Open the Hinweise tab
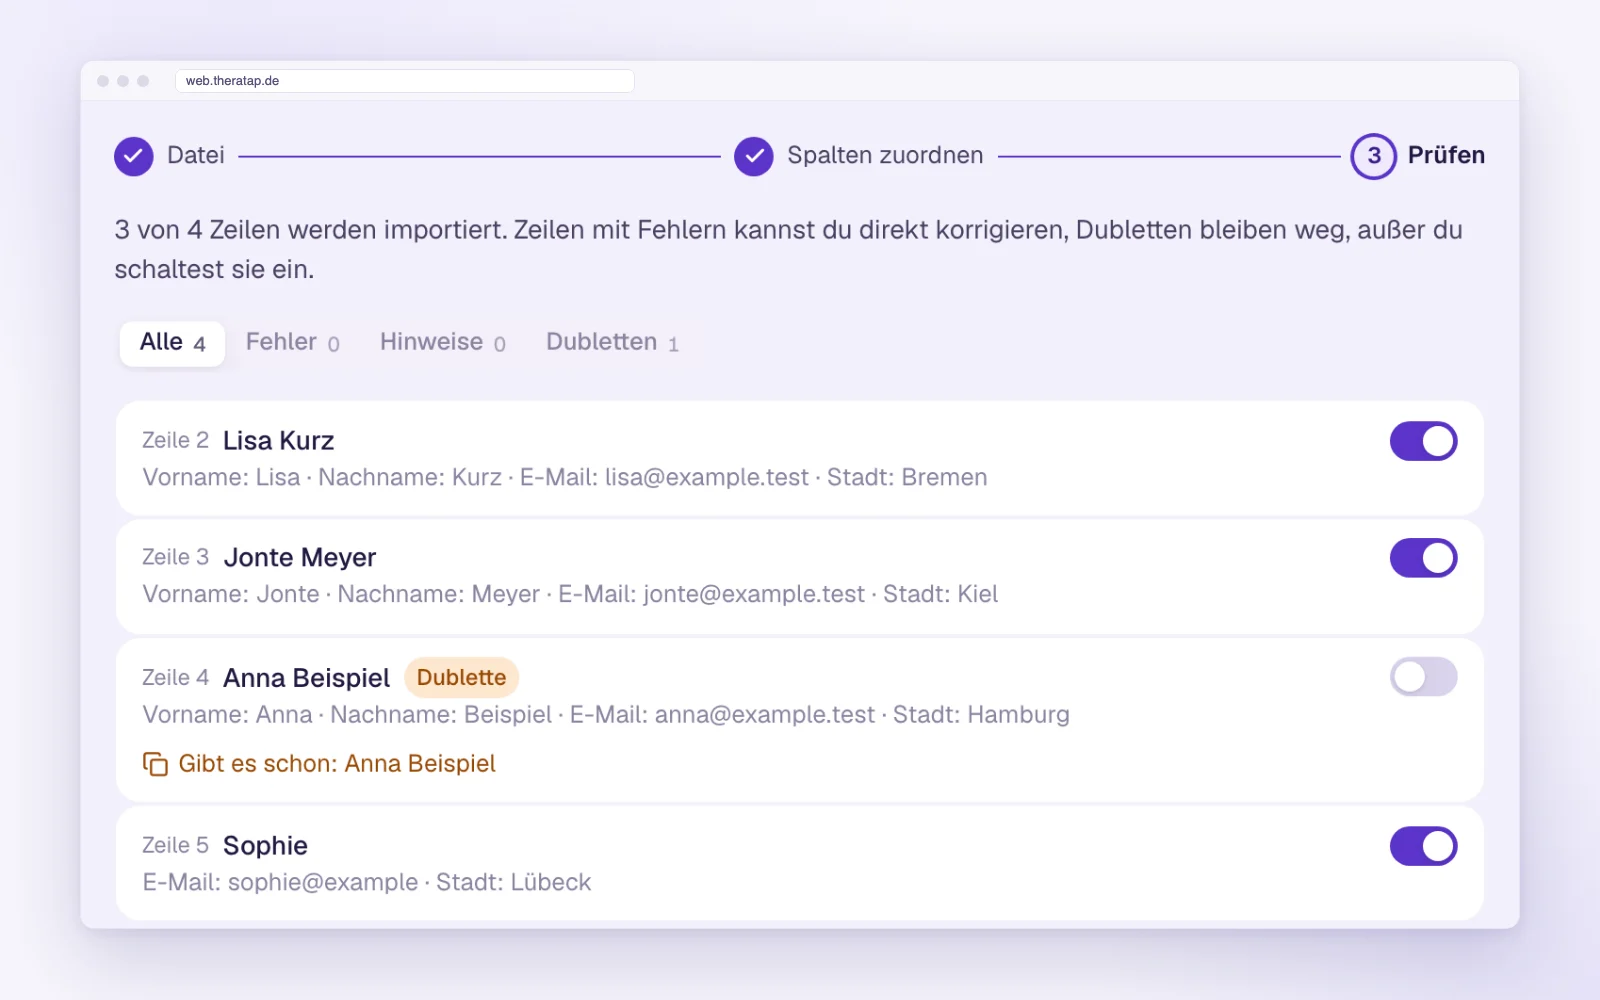 pos(442,343)
